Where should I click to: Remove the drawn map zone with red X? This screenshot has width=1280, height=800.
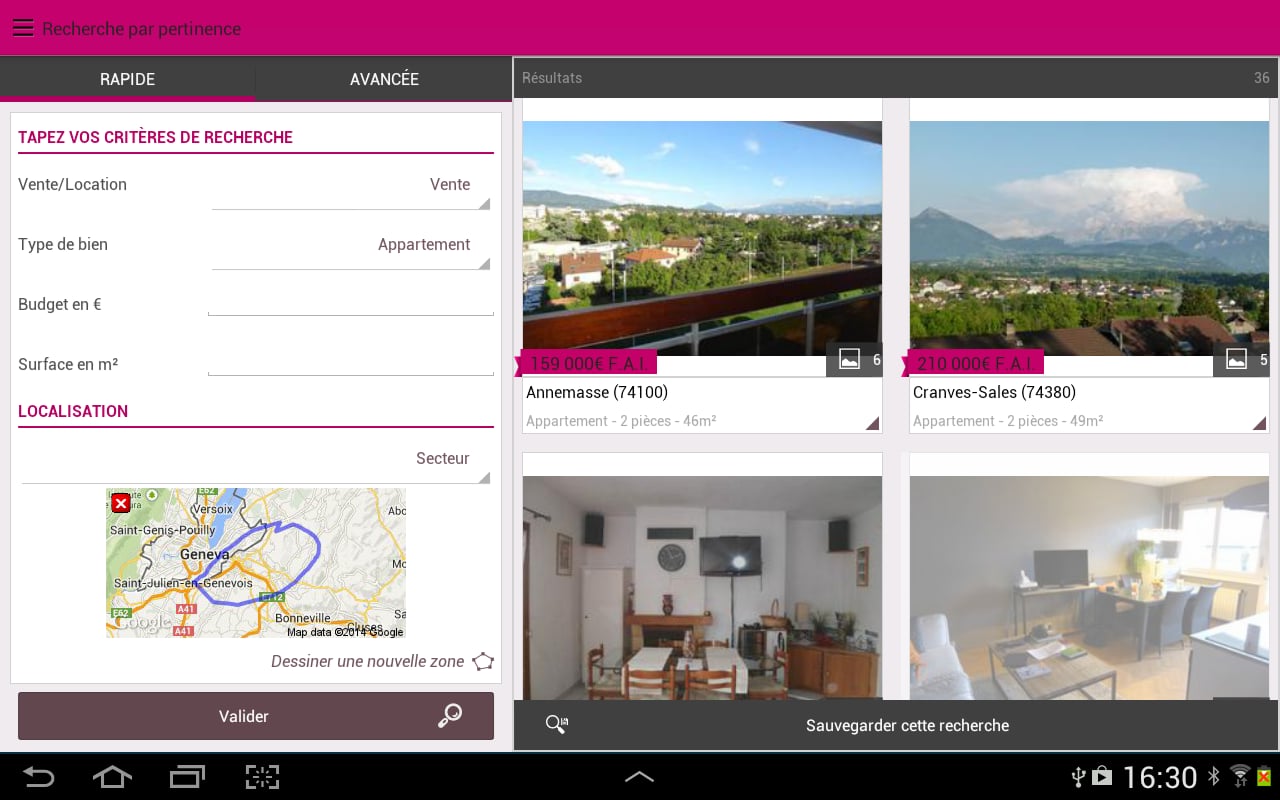[x=120, y=503]
